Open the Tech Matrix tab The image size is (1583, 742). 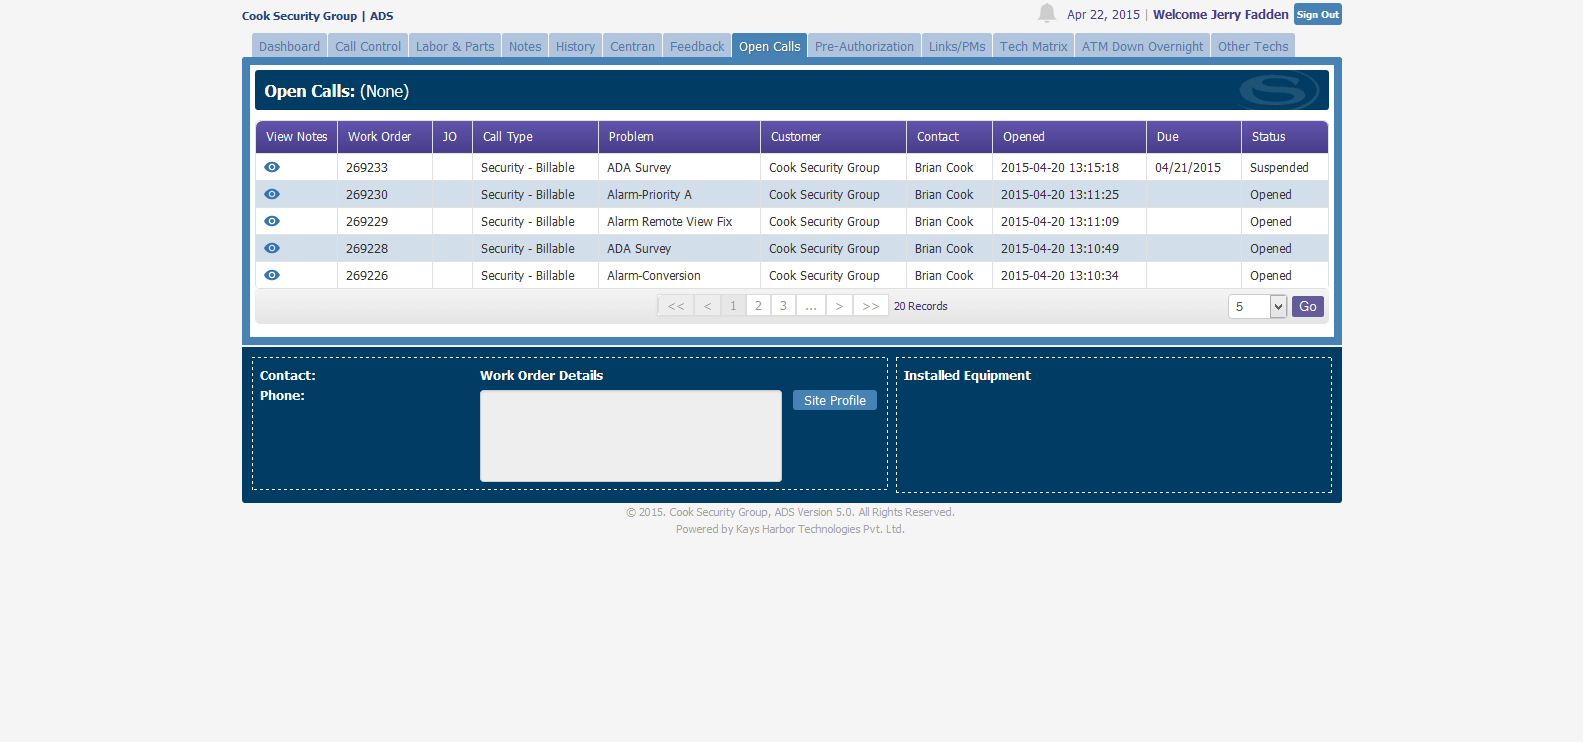1033,46
